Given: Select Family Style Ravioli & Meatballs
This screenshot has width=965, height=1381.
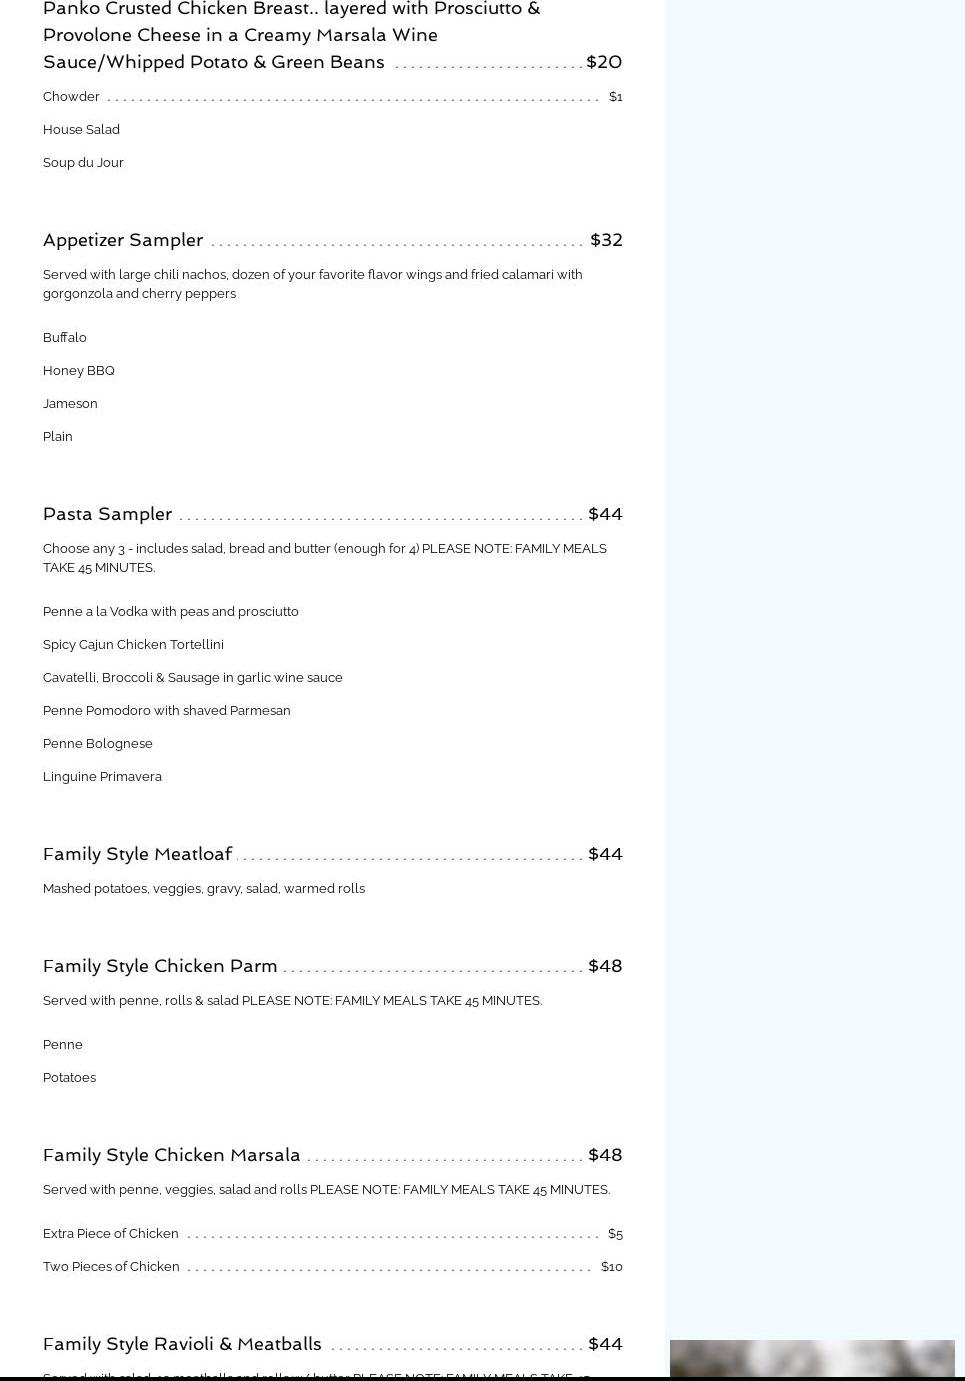Looking at the screenshot, I should click(182, 1344).
